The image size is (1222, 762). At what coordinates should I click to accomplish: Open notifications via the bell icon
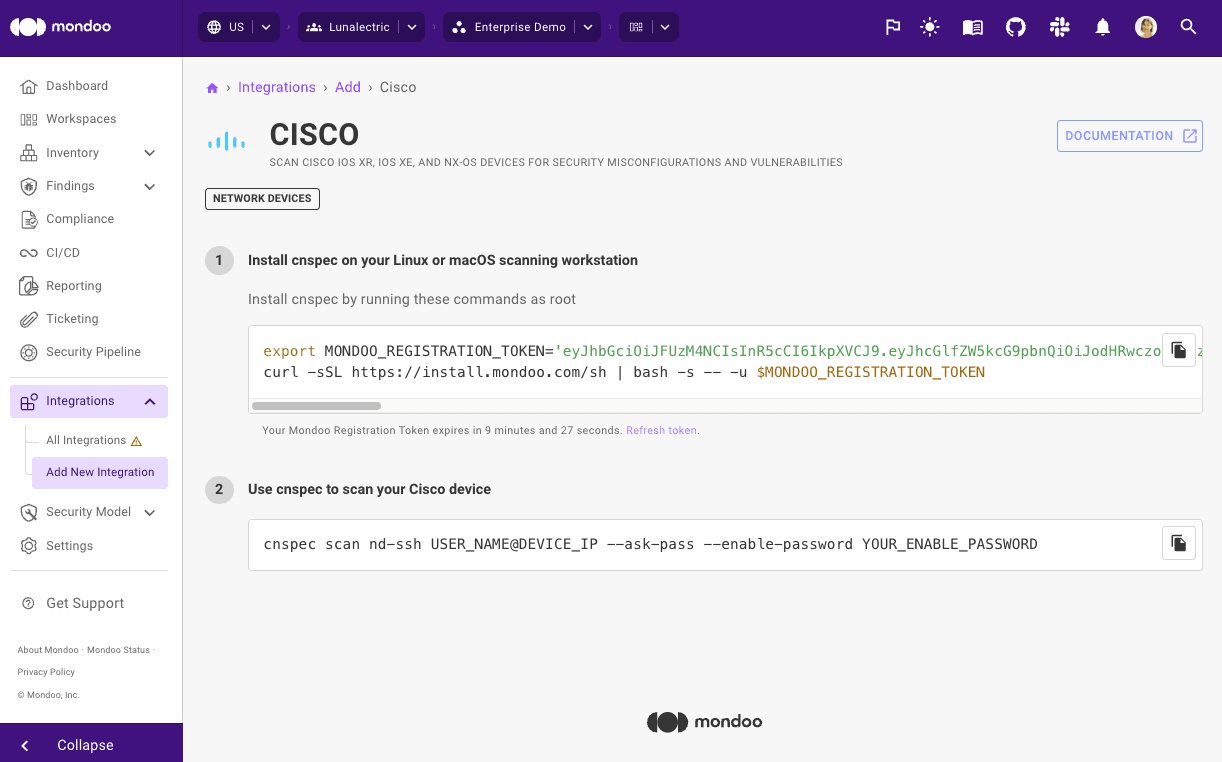[x=1102, y=27]
